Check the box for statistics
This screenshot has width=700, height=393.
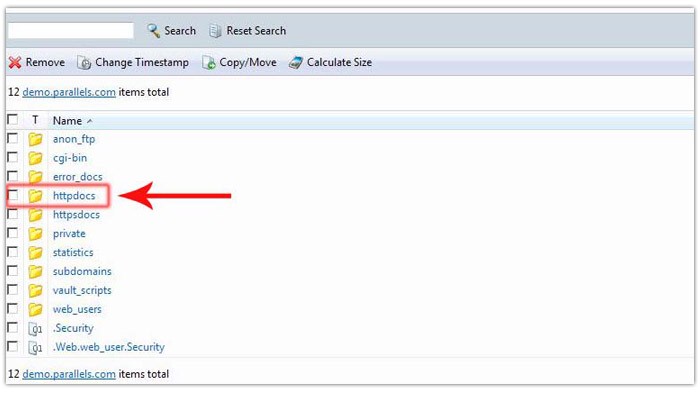[13, 252]
